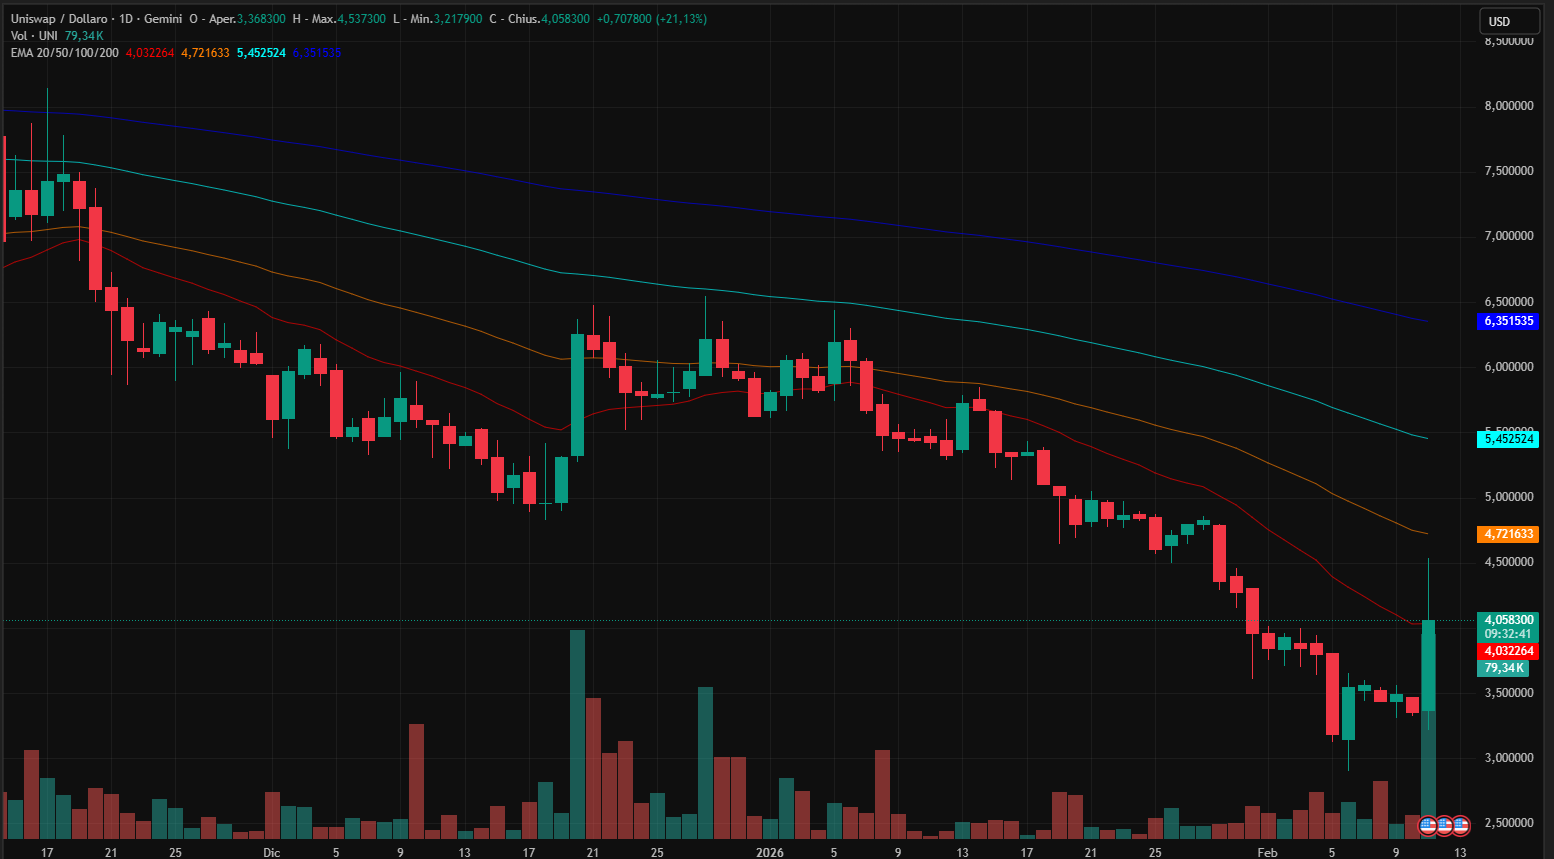Image resolution: width=1554 pixels, height=859 pixels.
Task: Click red EMA value 4,032264 in the legend
Action: click(x=150, y=53)
